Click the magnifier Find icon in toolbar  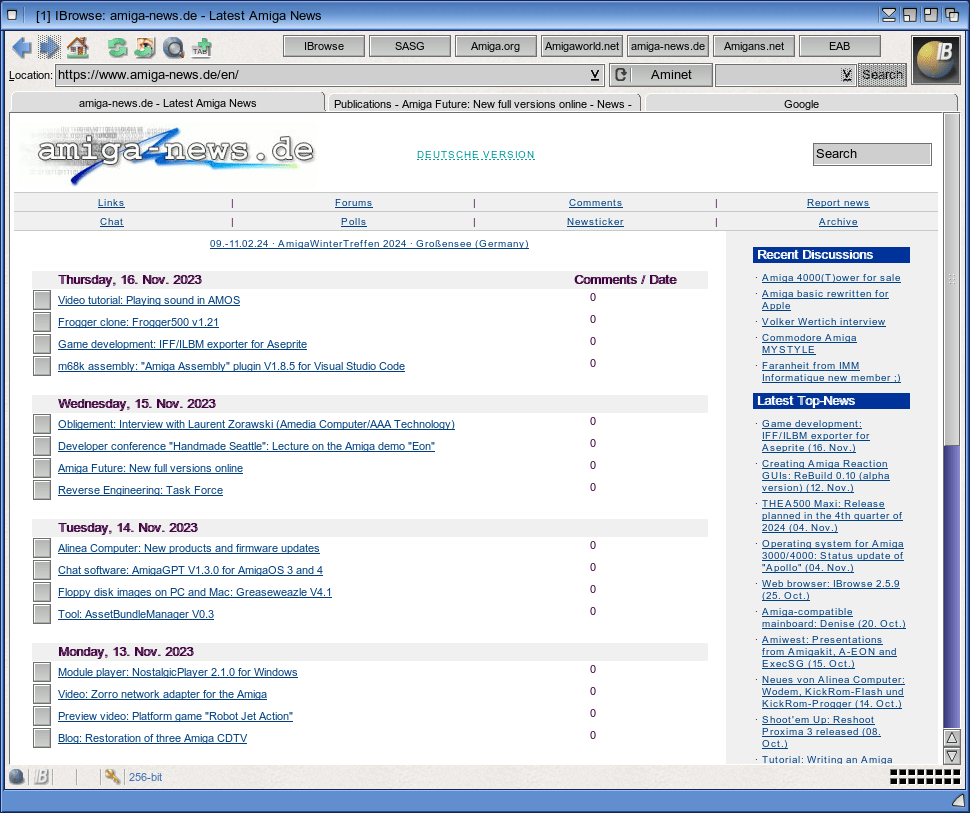click(x=173, y=47)
